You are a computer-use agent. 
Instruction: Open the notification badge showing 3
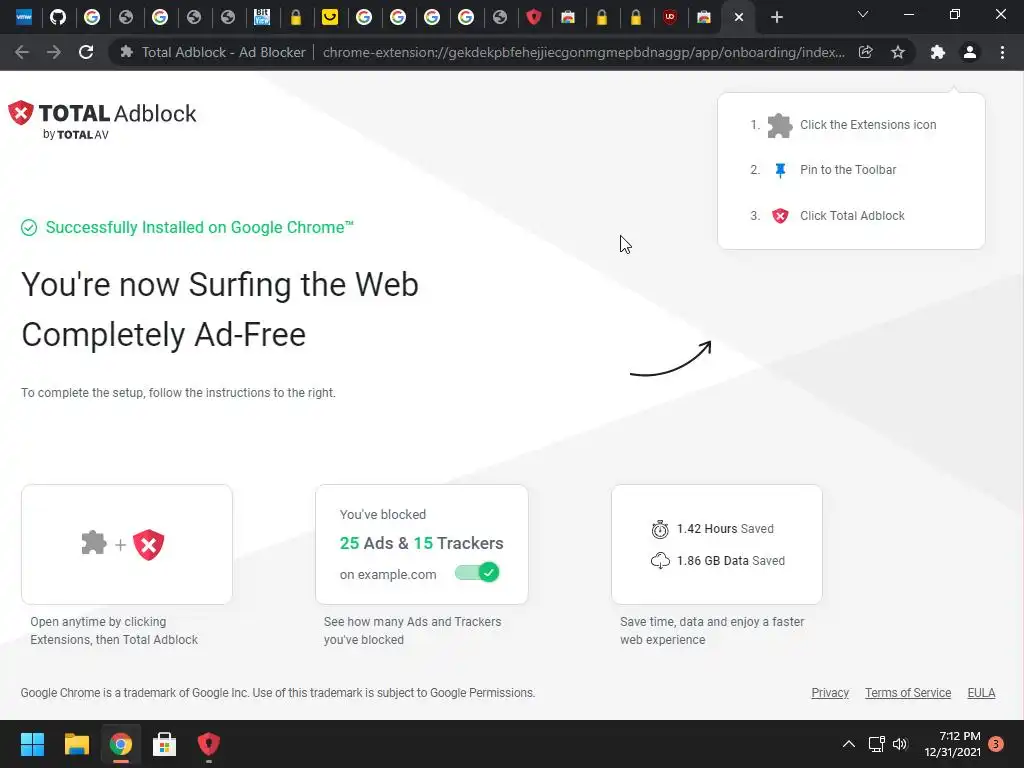[996, 744]
